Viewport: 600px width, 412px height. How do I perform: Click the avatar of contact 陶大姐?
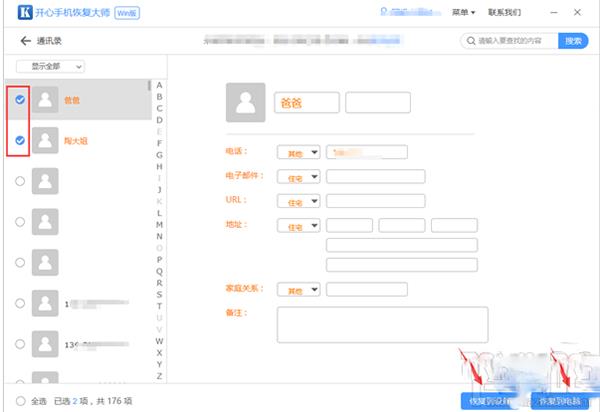click(x=46, y=141)
